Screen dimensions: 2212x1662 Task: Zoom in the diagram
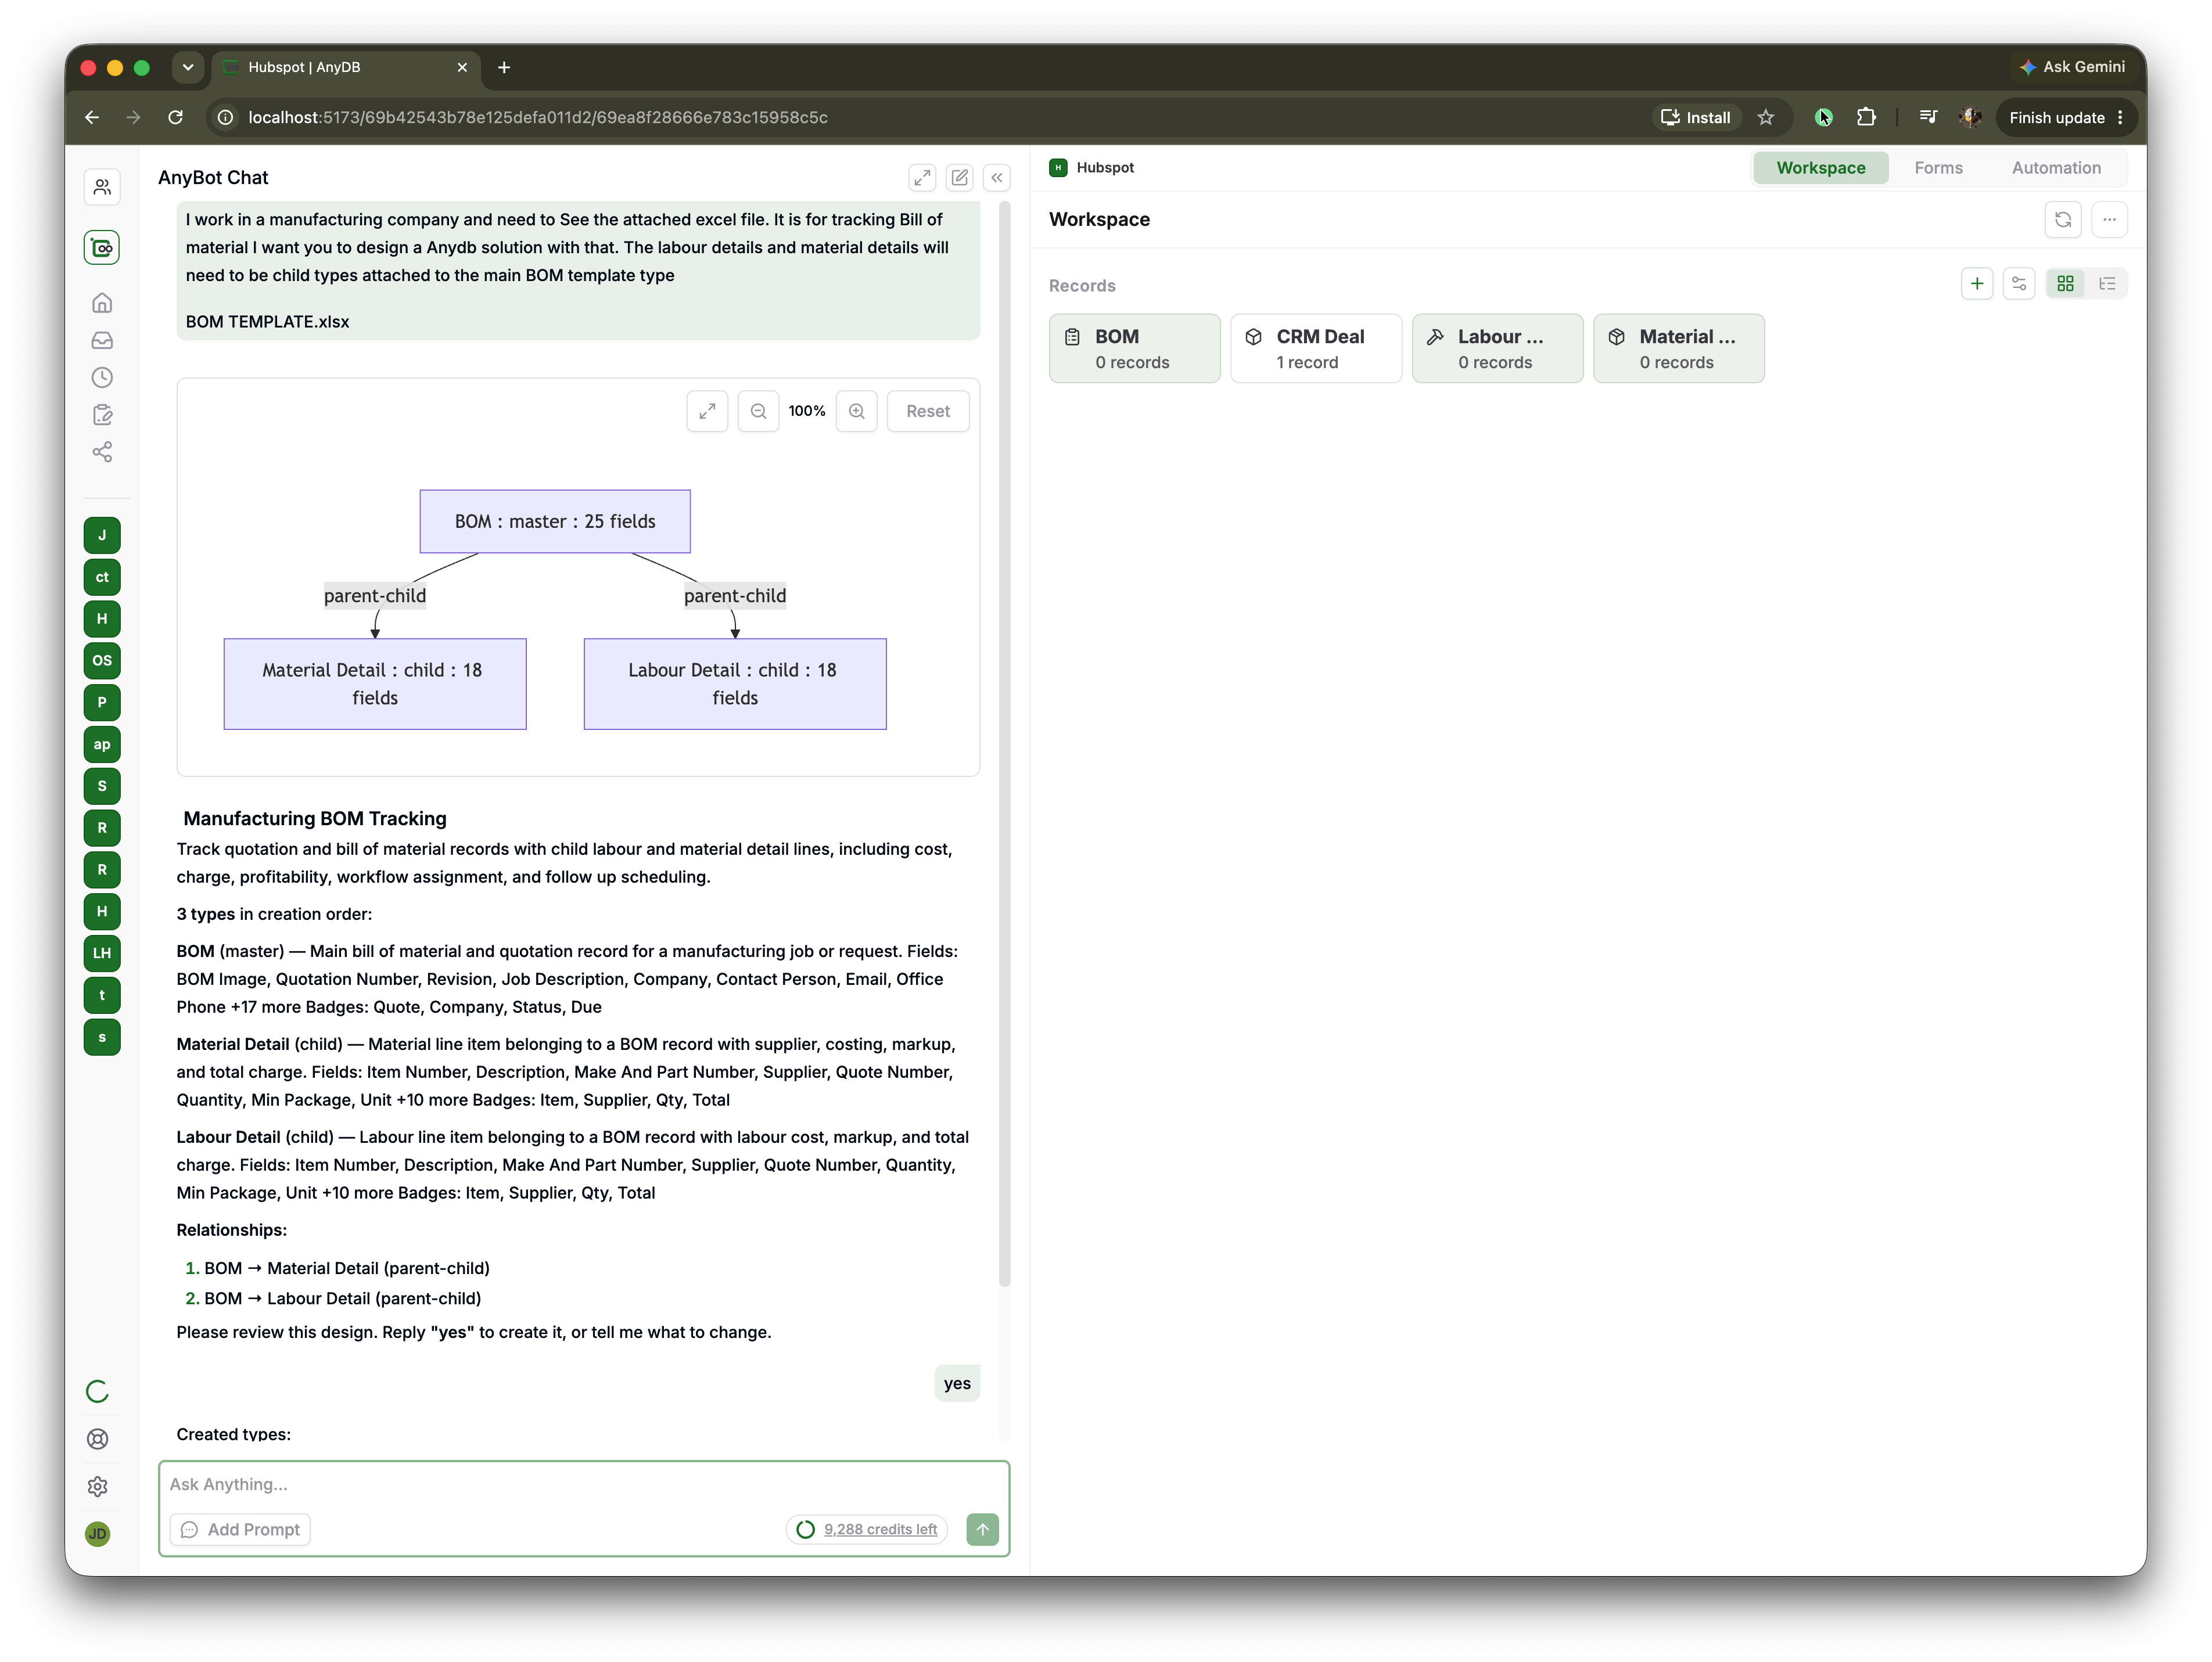(857, 411)
